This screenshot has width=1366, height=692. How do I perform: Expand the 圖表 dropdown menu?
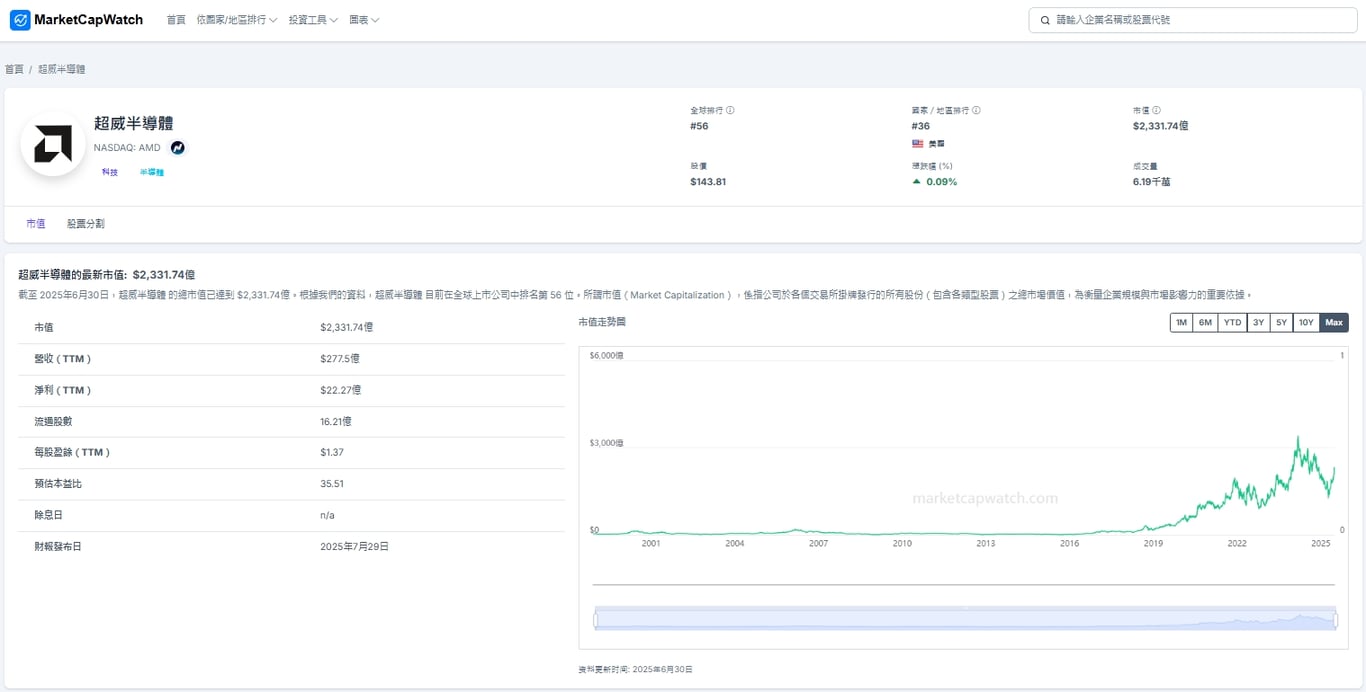(x=364, y=20)
